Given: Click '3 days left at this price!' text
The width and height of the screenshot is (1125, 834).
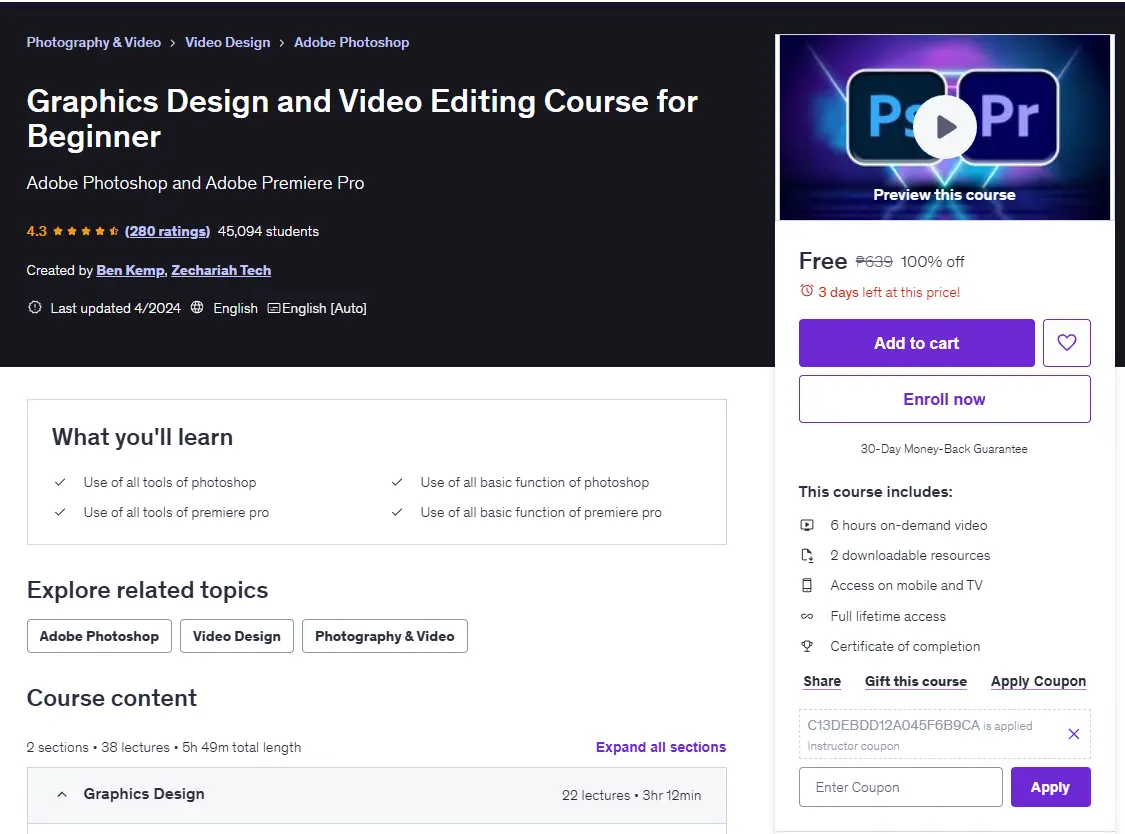Looking at the screenshot, I should click(889, 292).
